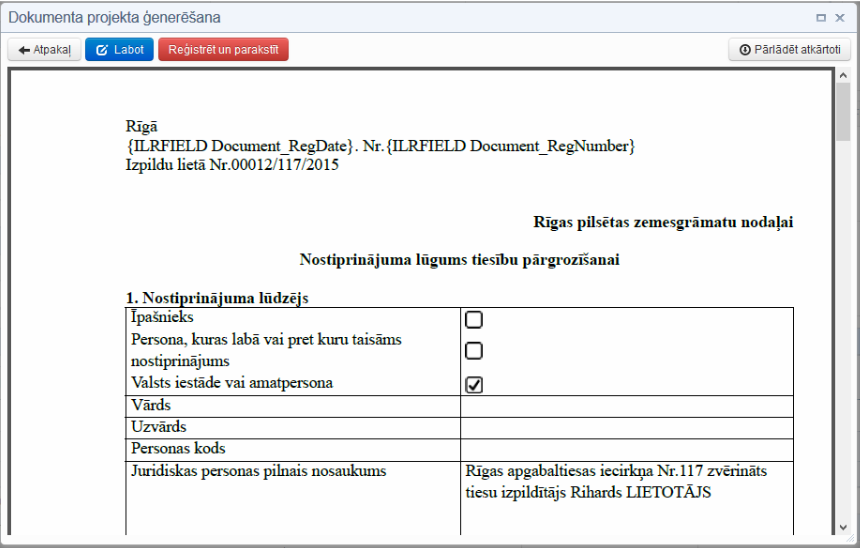Click the Pārlādēt atkārtoti reload button
This screenshot has height=548, width=860.
(789, 49)
